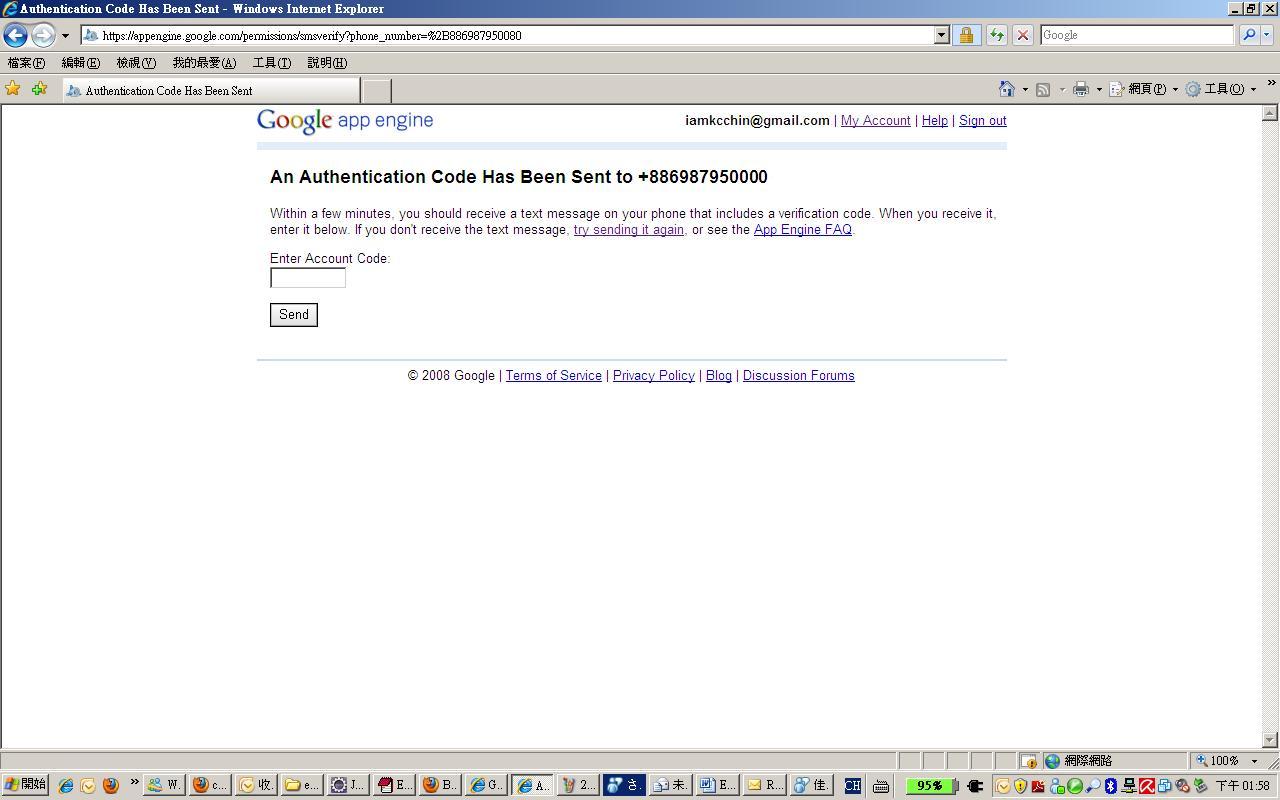Expand quick launch overflow chevron
The height and width of the screenshot is (800, 1280).
pos(134,783)
